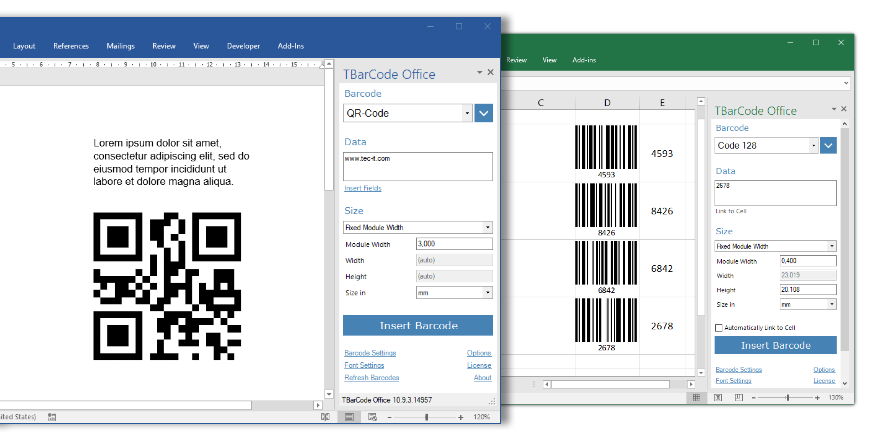Select Print Layout view icon in Word
This screenshot has width=880, height=440.
[x=349, y=417]
